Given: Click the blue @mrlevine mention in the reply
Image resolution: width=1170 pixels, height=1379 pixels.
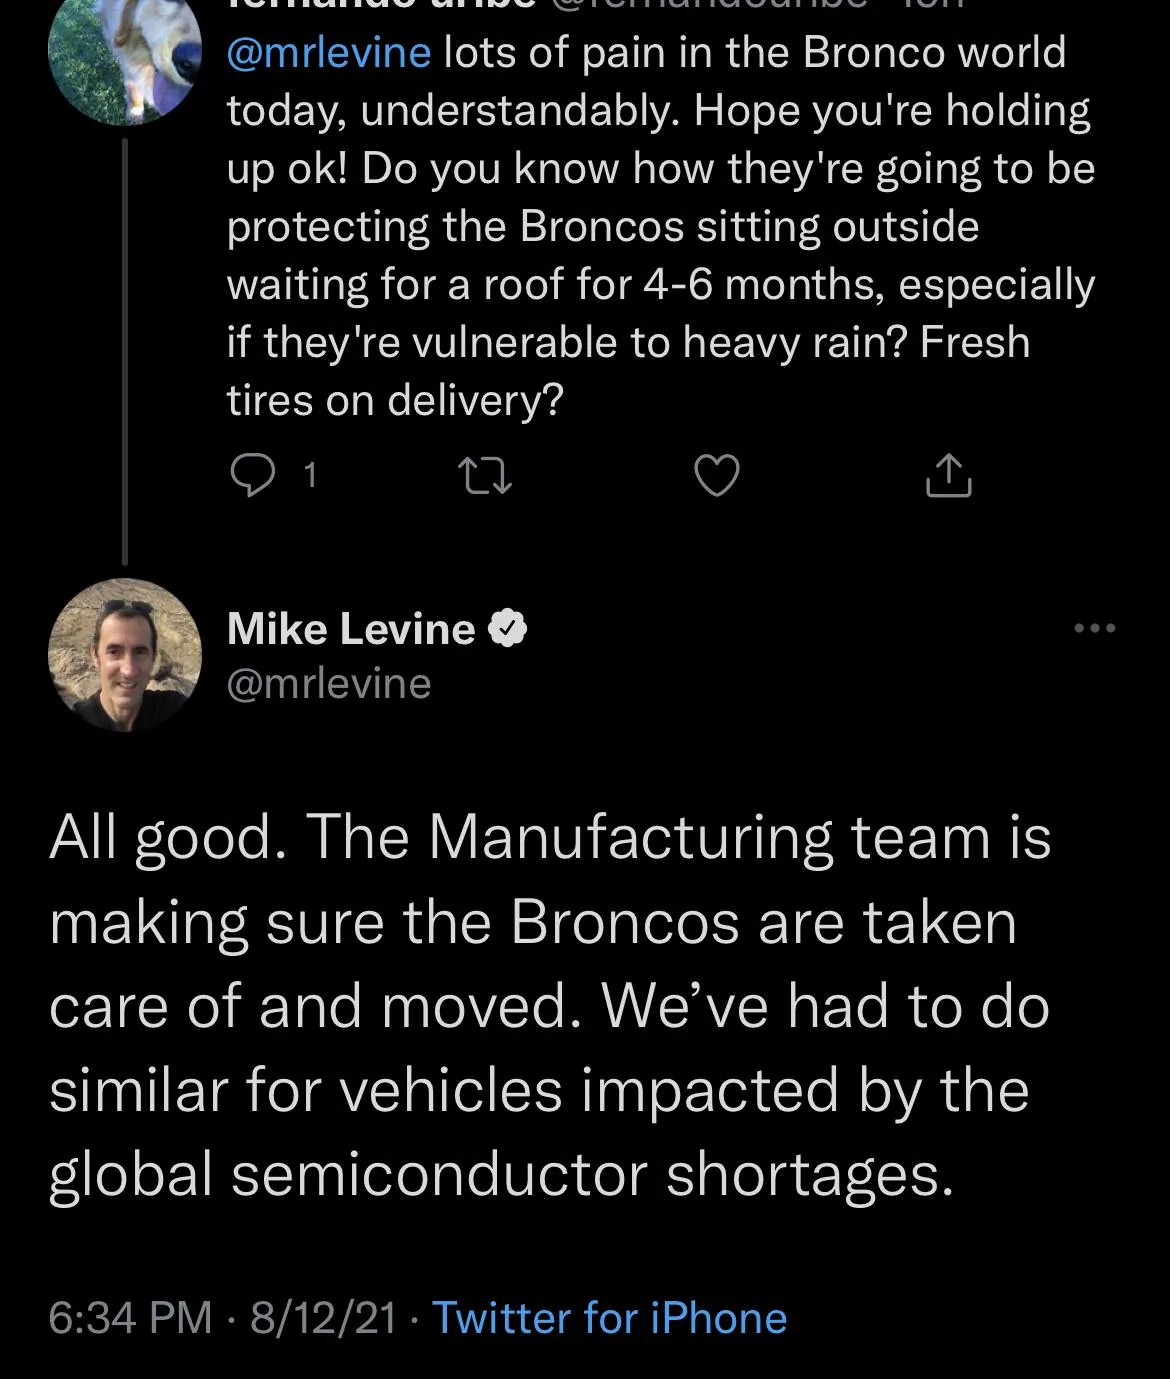Looking at the screenshot, I should pos(329,52).
